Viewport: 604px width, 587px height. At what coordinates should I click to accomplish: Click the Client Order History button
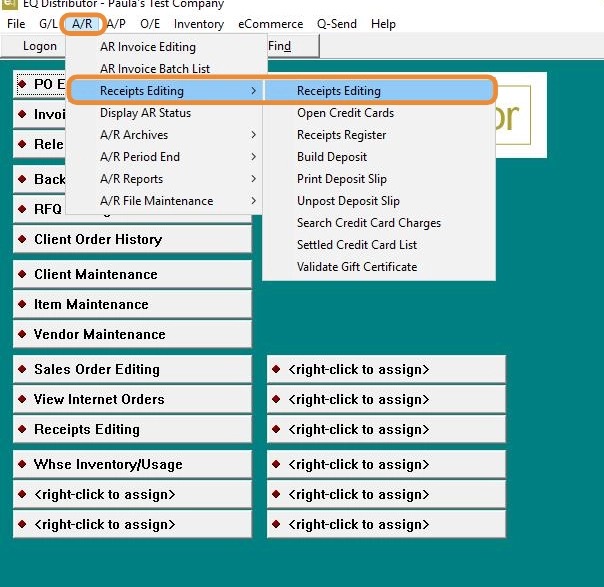coord(132,239)
